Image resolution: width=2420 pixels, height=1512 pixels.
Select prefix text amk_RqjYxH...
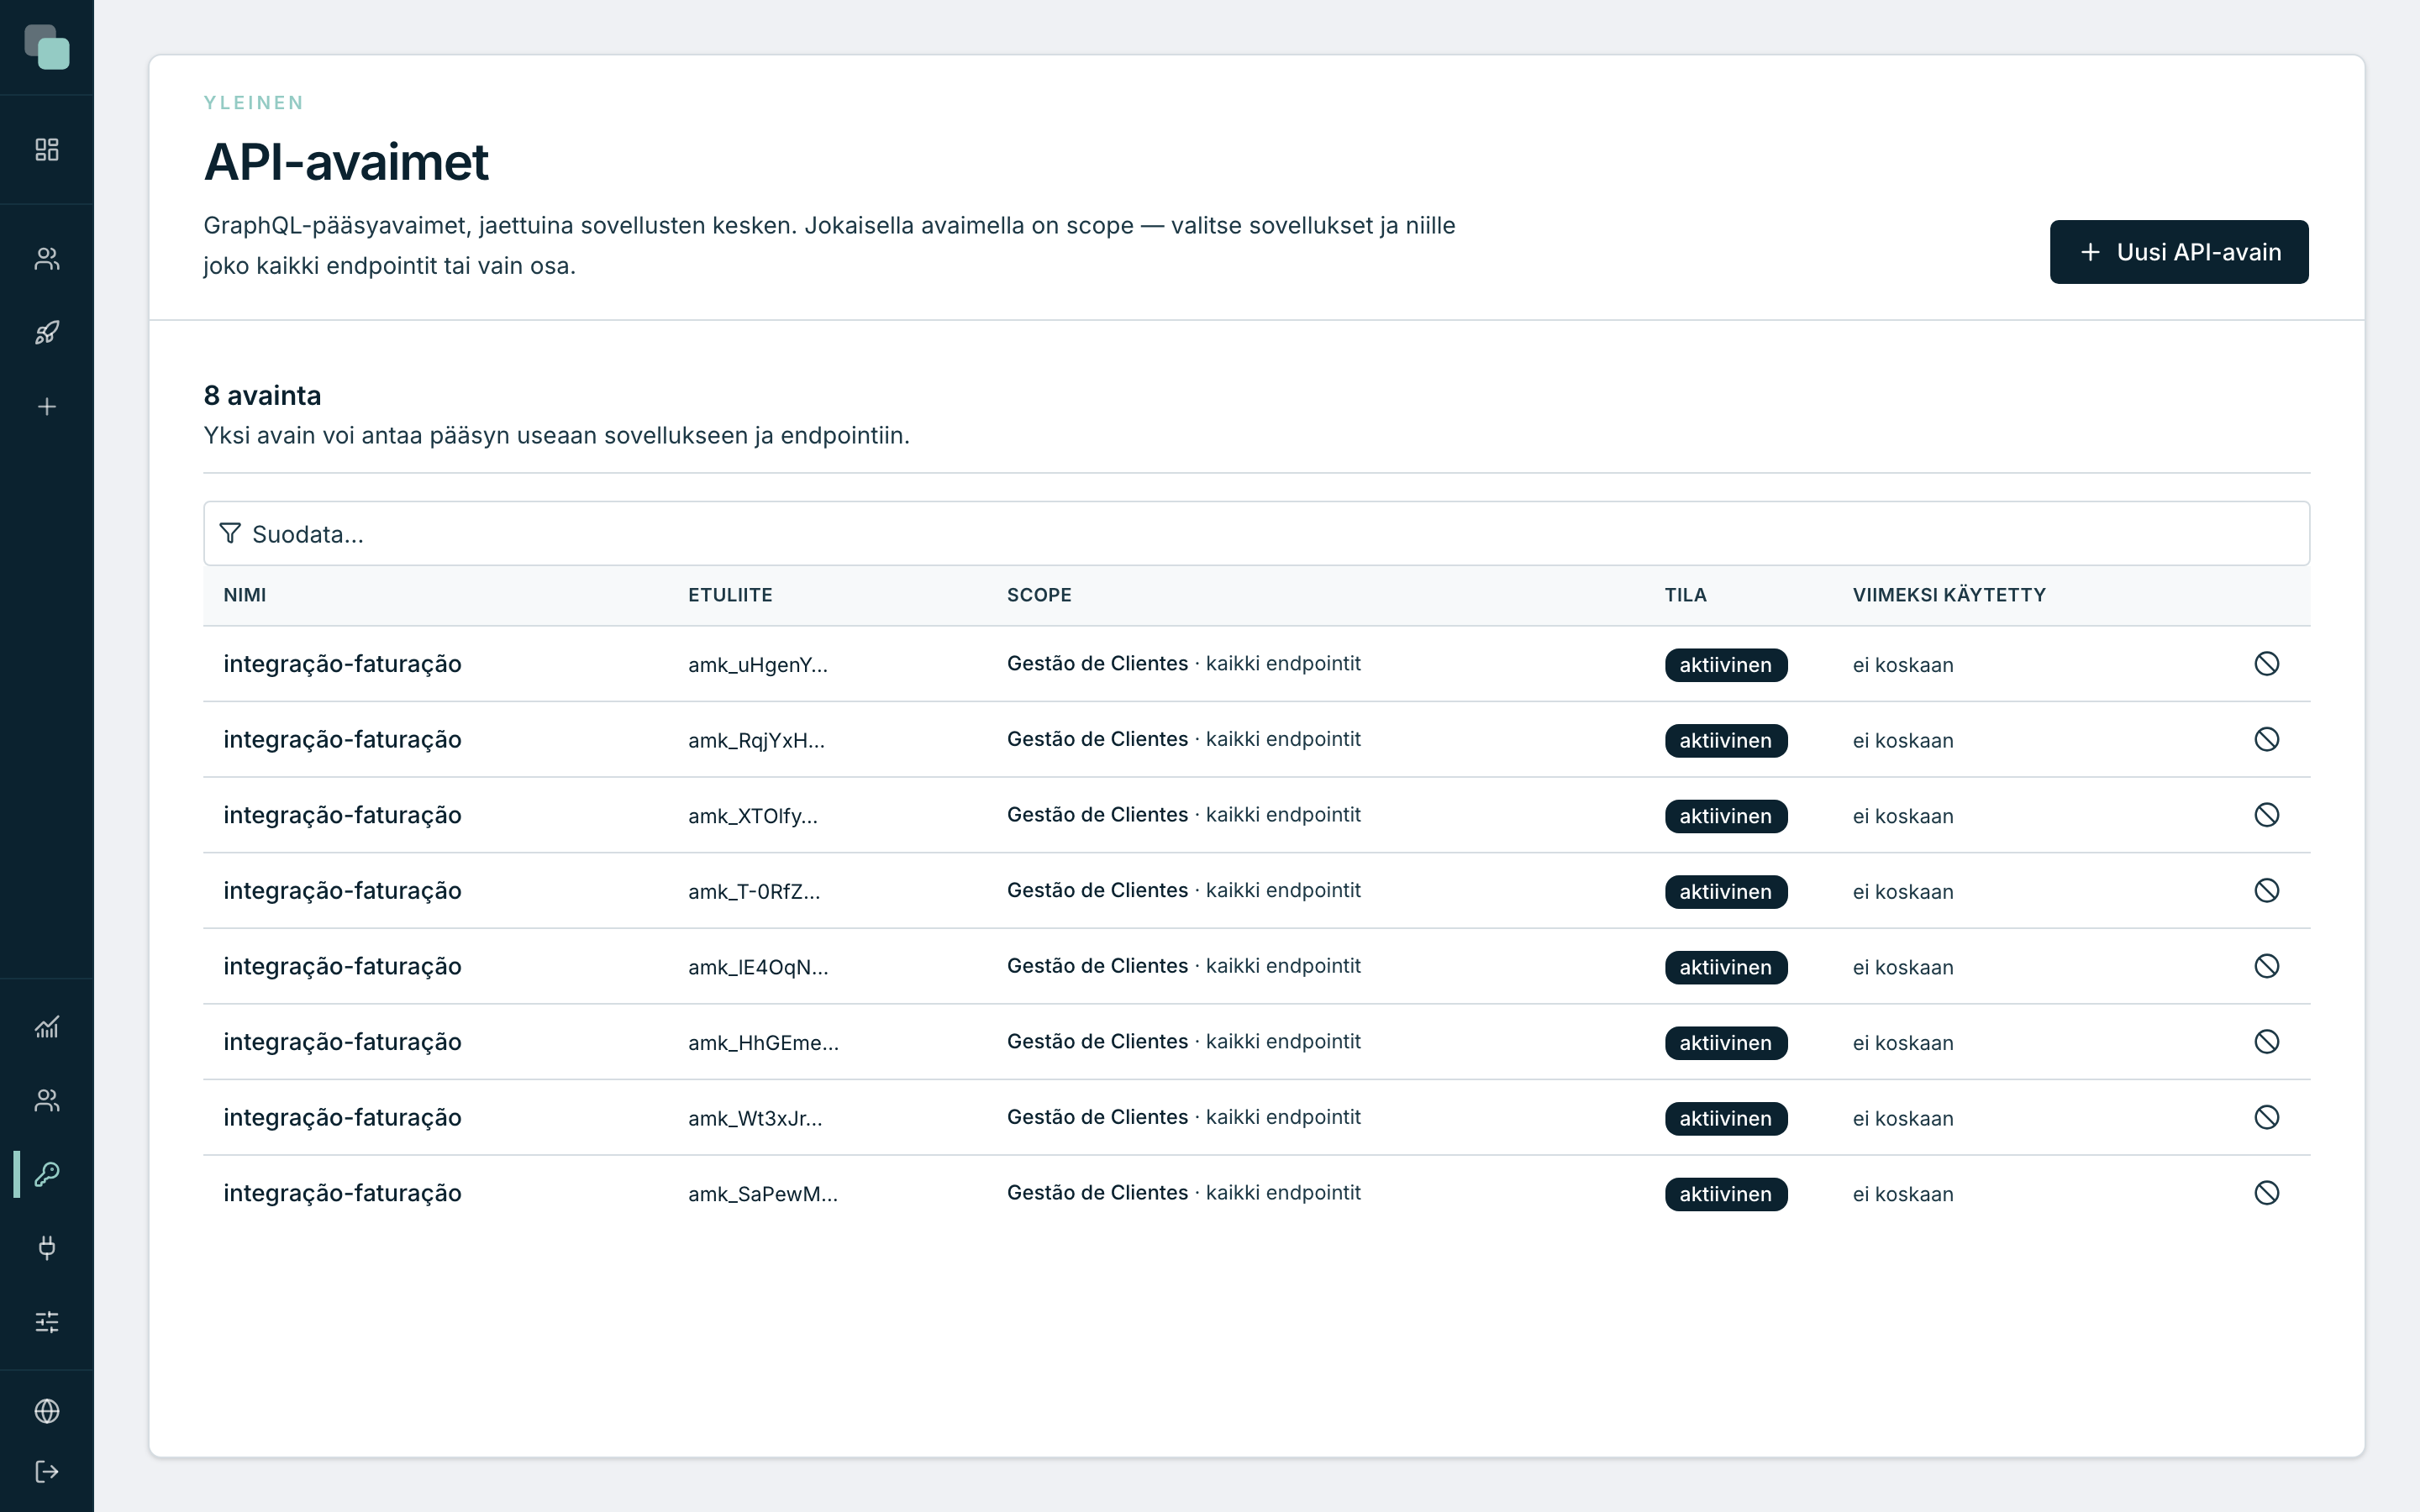tap(756, 741)
